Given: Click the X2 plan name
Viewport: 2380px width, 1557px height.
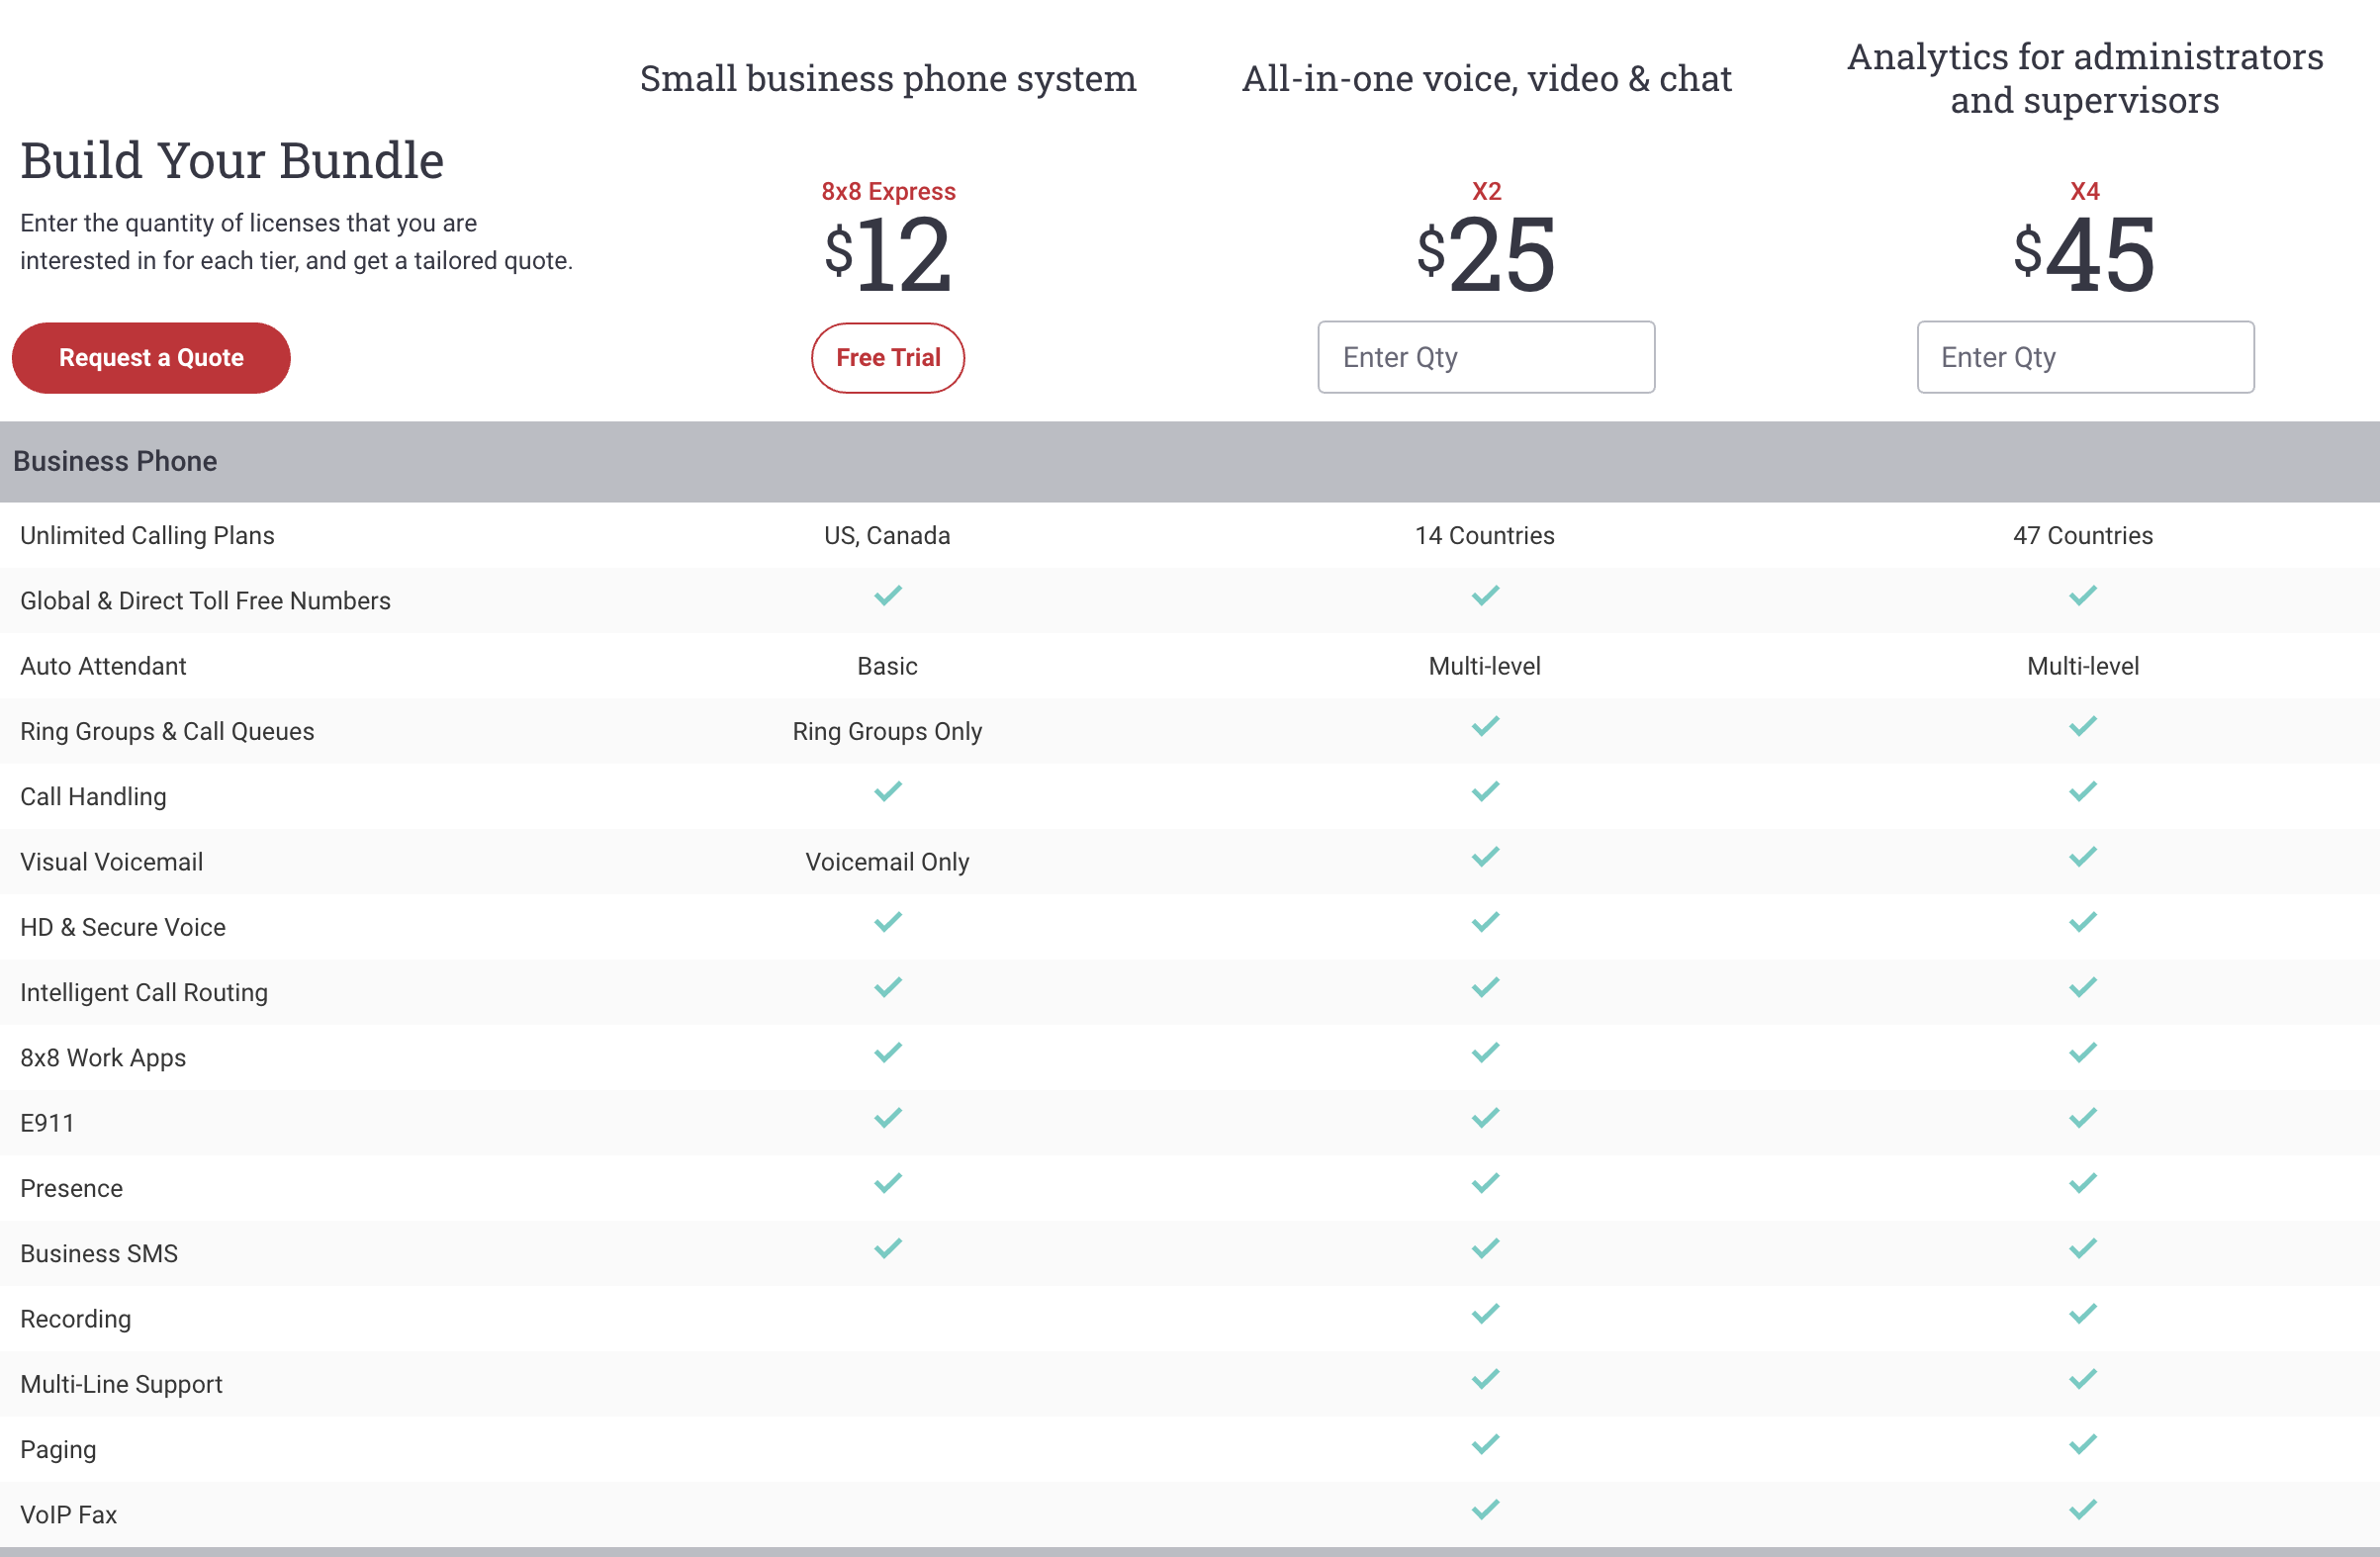Looking at the screenshot, I should pos(1486,191).
